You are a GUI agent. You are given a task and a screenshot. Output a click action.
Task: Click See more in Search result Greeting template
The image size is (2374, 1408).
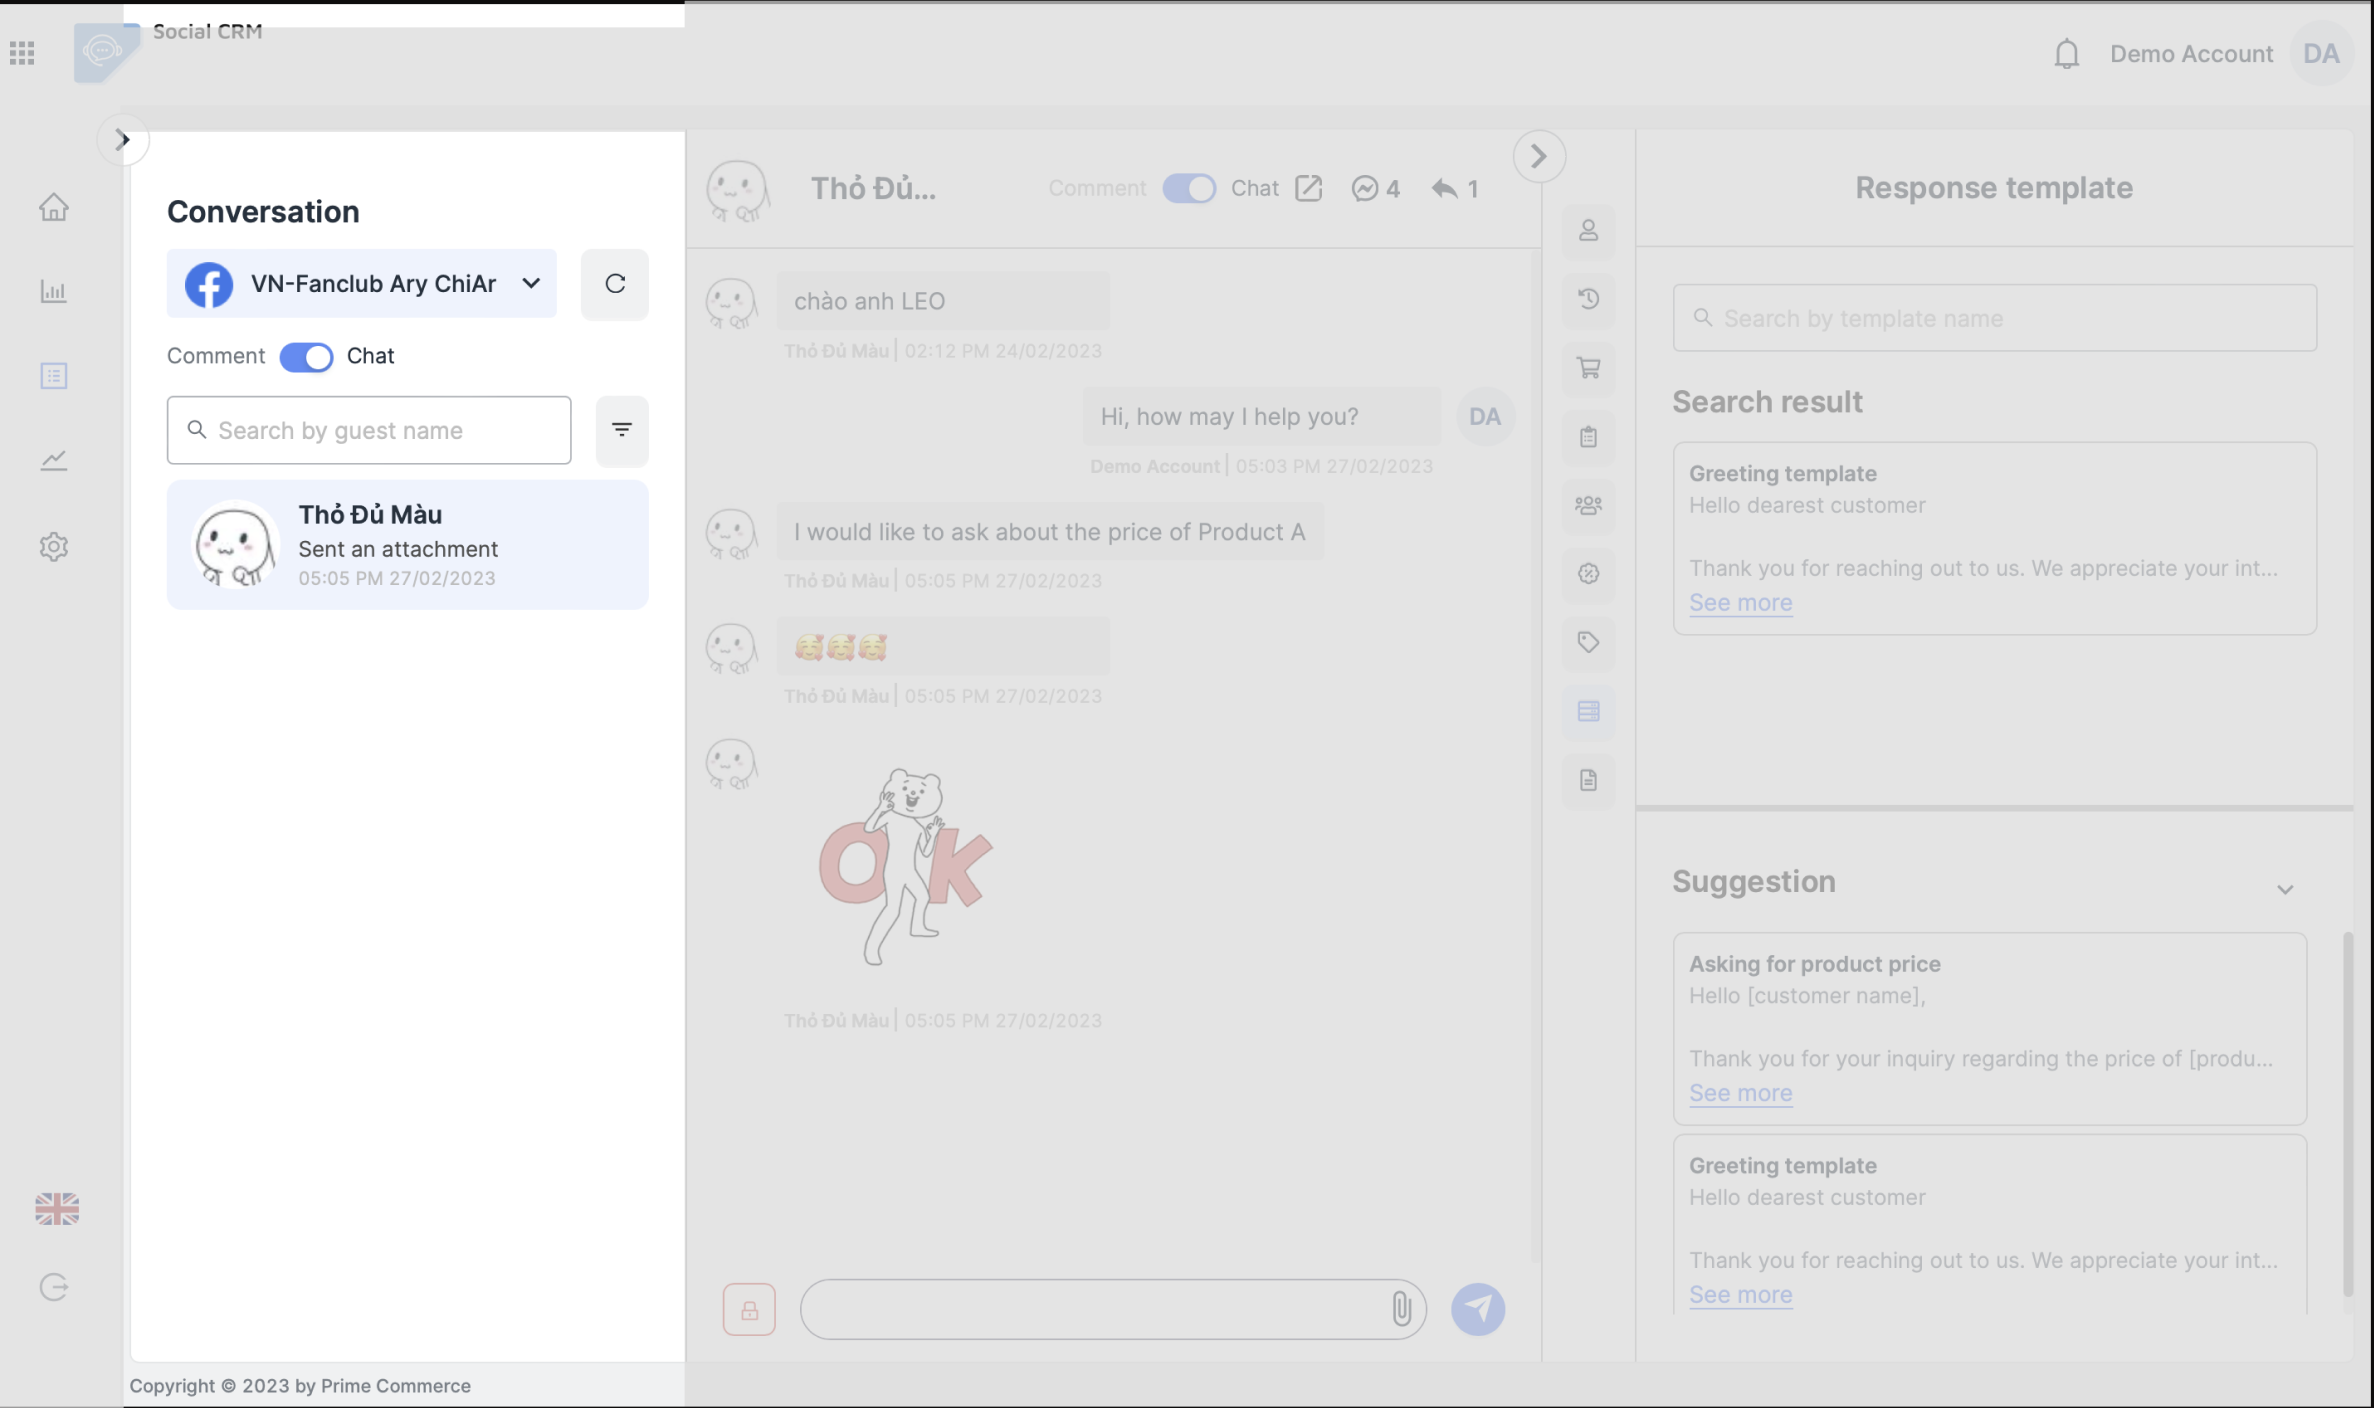(1740, 602)
